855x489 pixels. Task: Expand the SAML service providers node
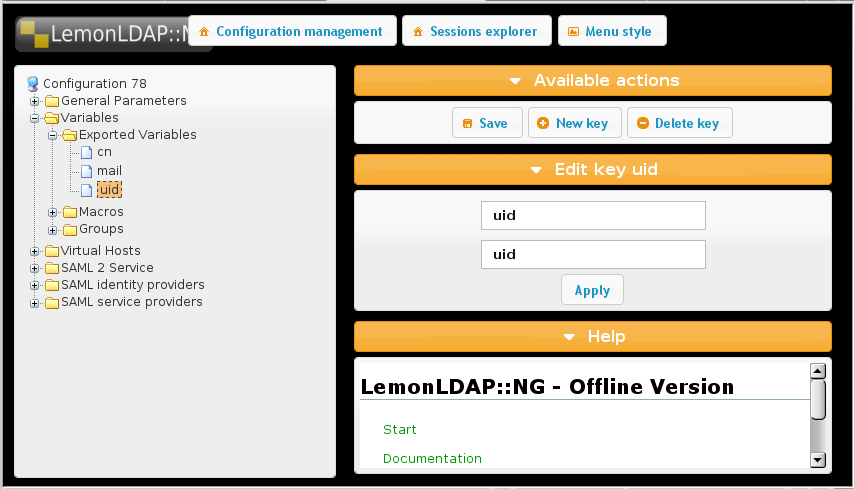click(x=34, y=303)
